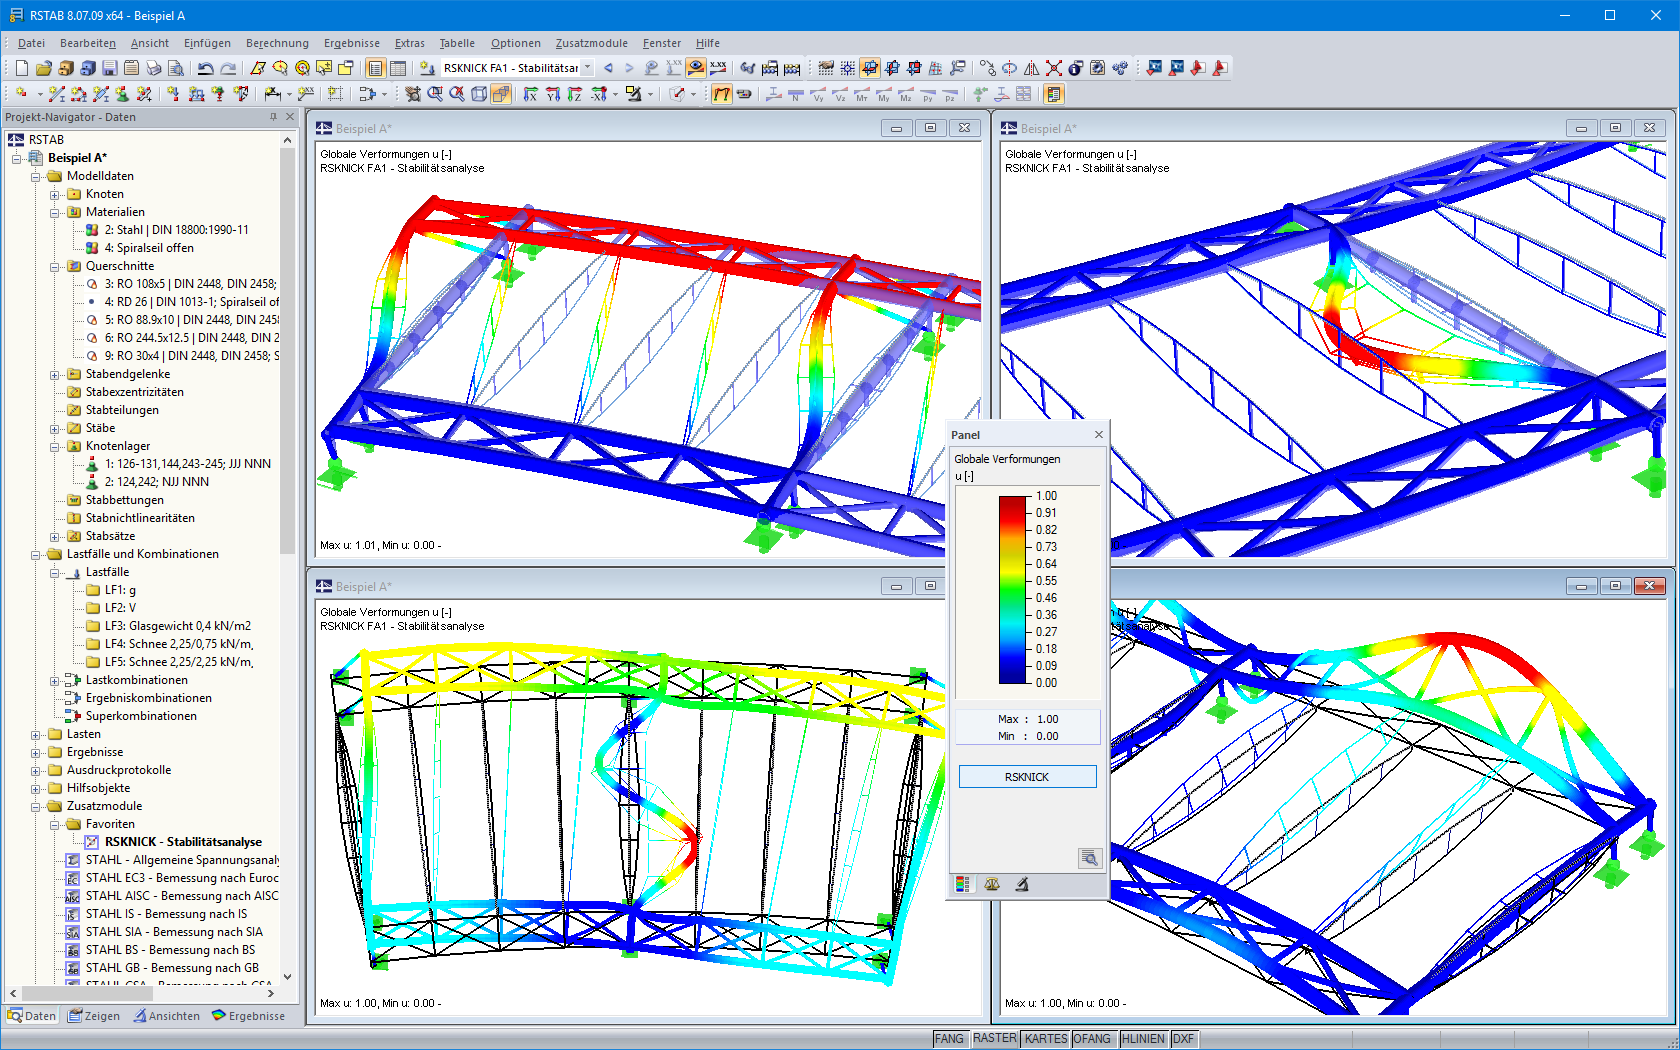Screen dimensions: 1680x1050
Task: Click the Undo arrow icon
Action: pos(205,68)
